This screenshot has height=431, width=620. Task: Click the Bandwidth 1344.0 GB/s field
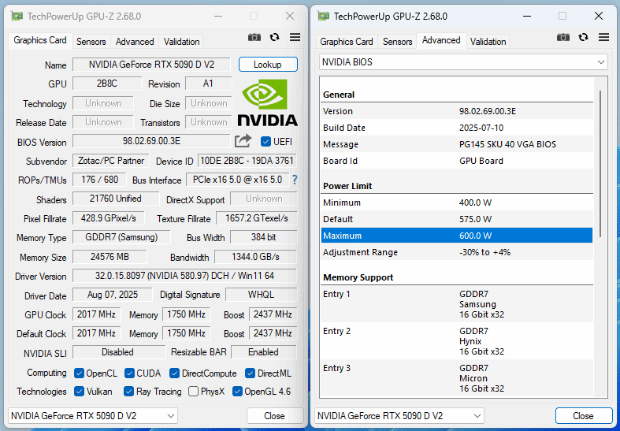(255, 257)
